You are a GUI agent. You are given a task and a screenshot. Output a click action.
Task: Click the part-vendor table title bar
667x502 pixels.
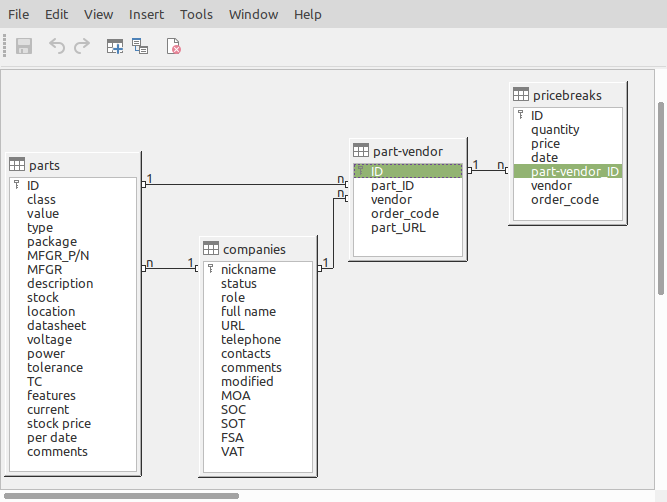pyautogui.click(x=407, y=151)
